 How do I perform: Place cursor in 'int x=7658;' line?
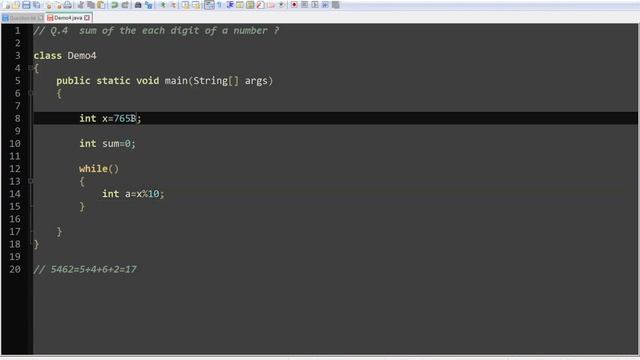point(110,118)
